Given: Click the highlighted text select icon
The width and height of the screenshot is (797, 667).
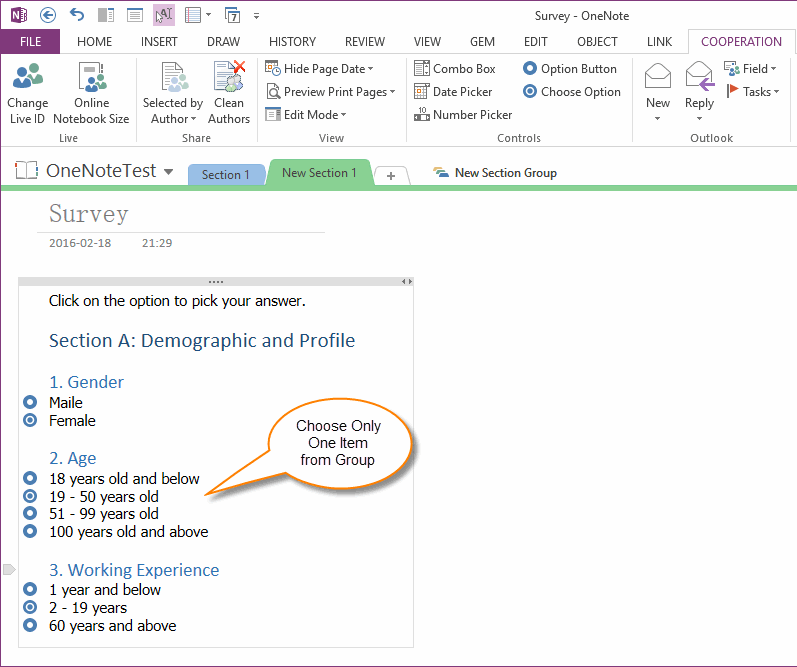Looking at the screenshot, I should coord(164,15).
